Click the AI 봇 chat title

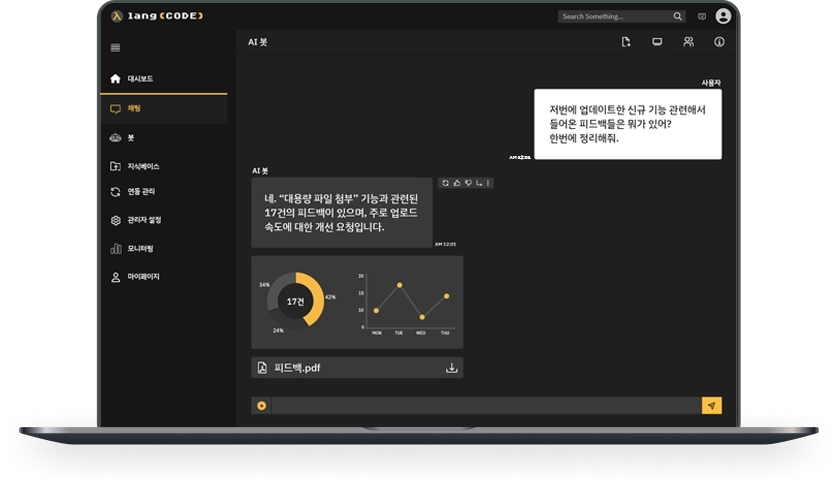258,42
